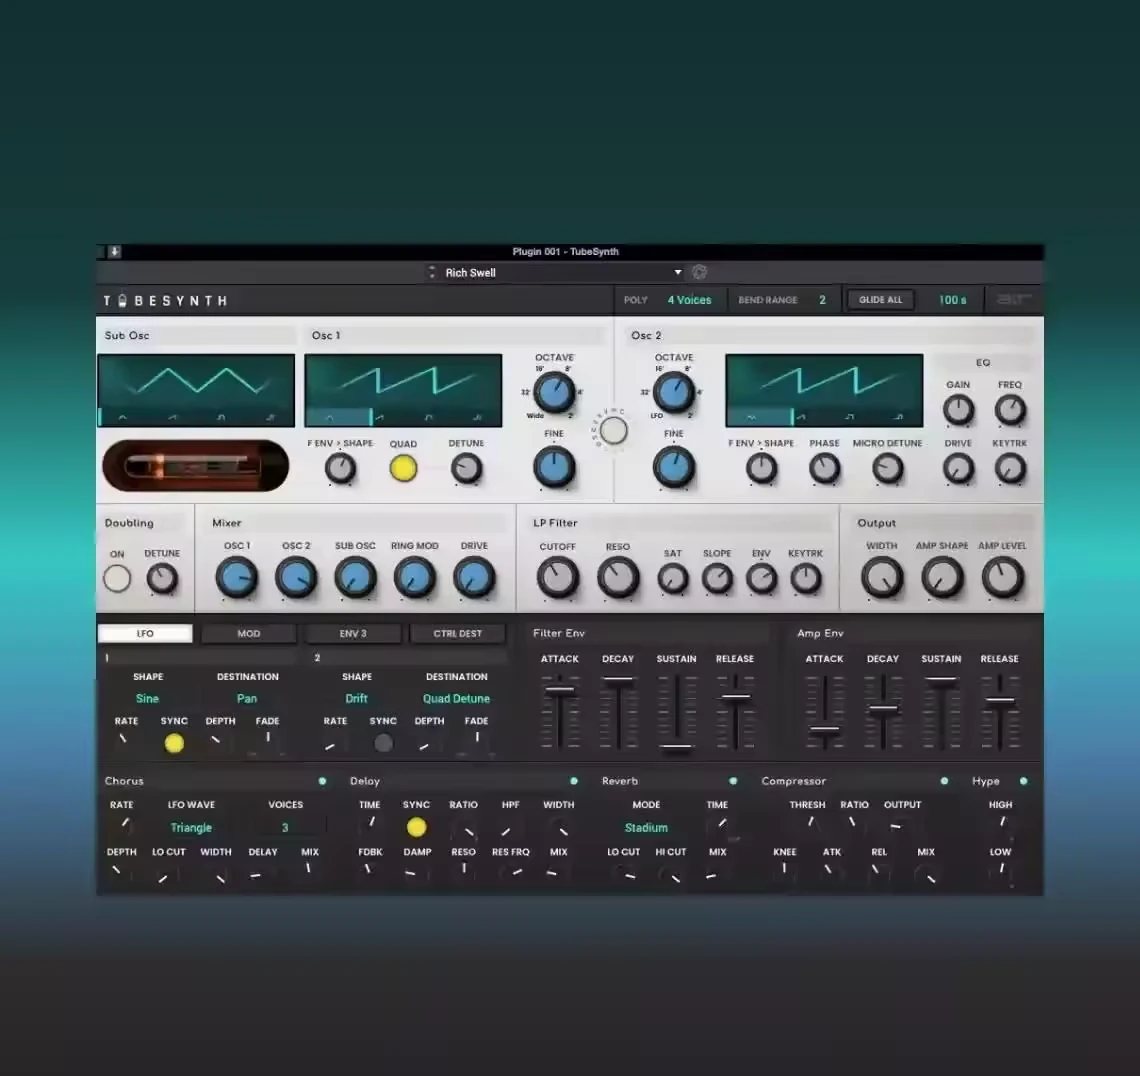
Task: Open the Rich Swell preset dropdown arrow
Action: pos(678,272)
